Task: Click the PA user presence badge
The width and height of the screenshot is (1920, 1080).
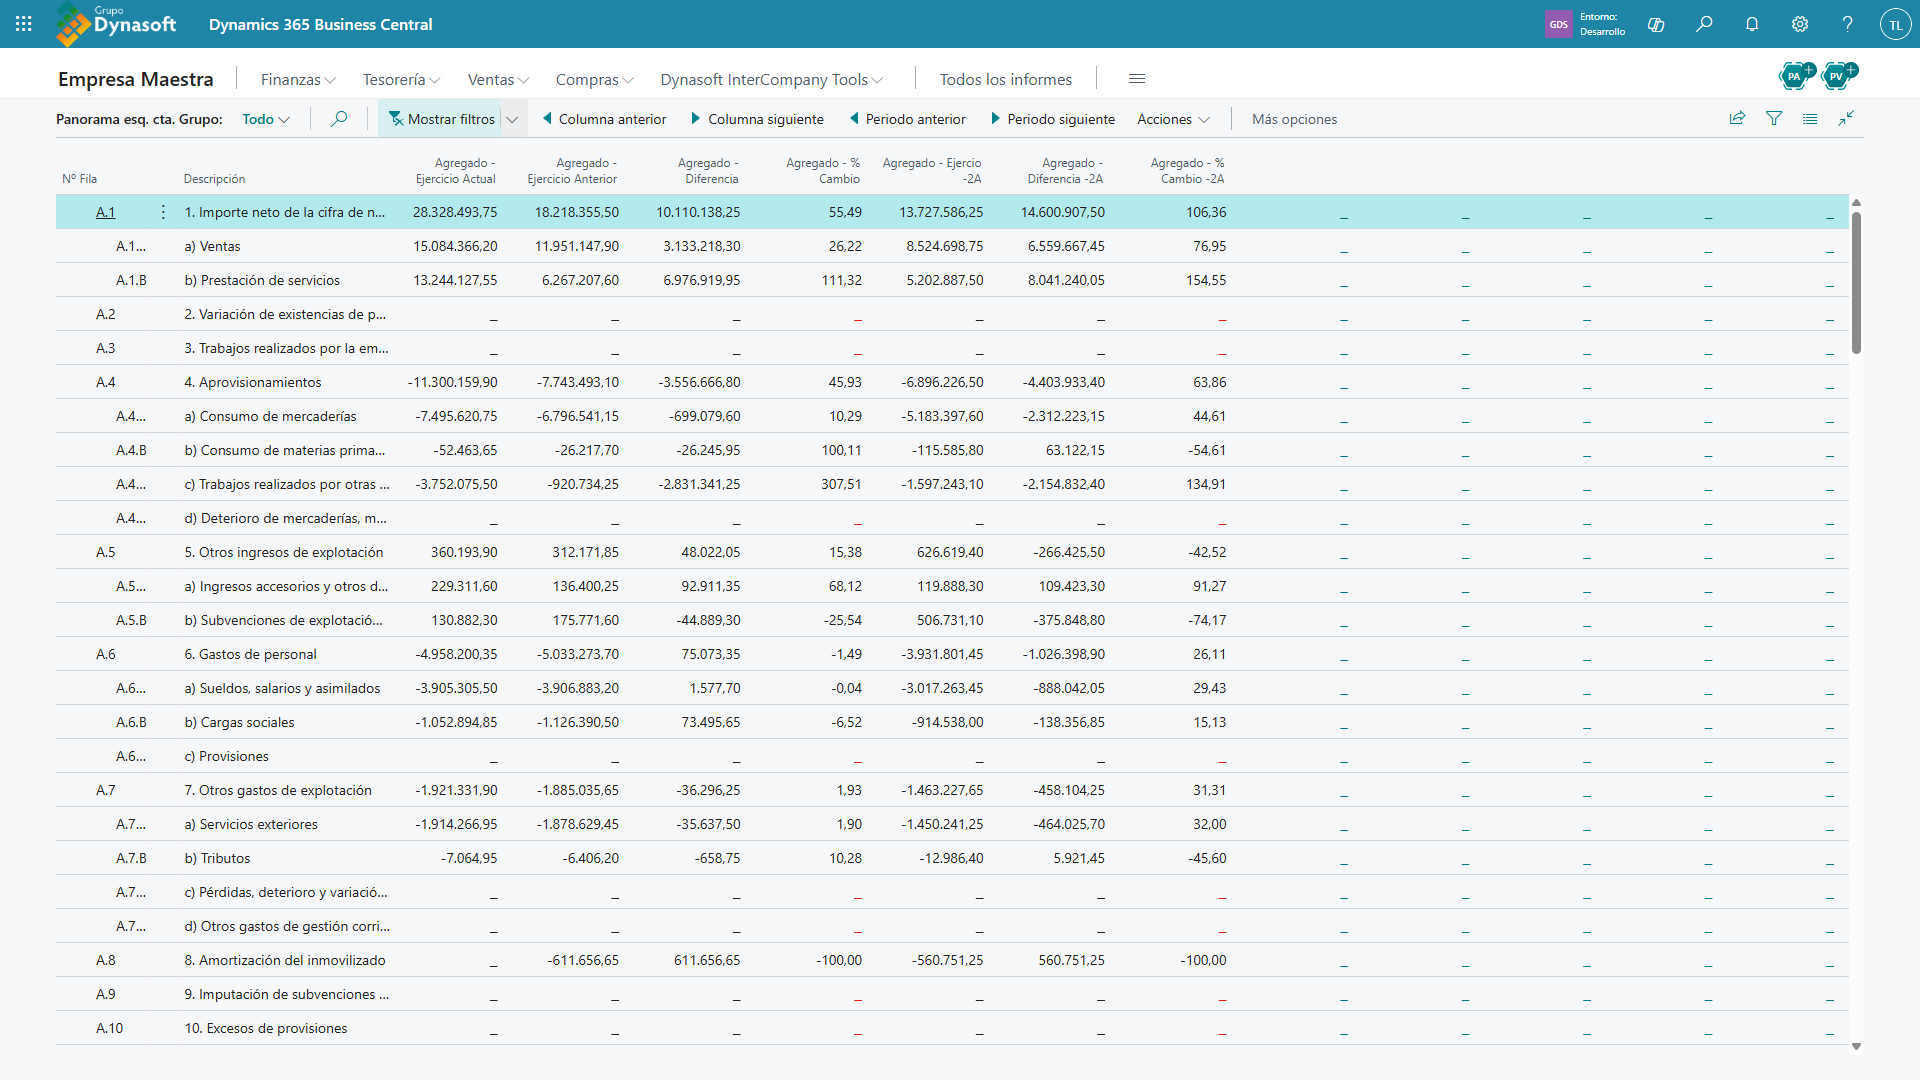Action: point(1796,75)
